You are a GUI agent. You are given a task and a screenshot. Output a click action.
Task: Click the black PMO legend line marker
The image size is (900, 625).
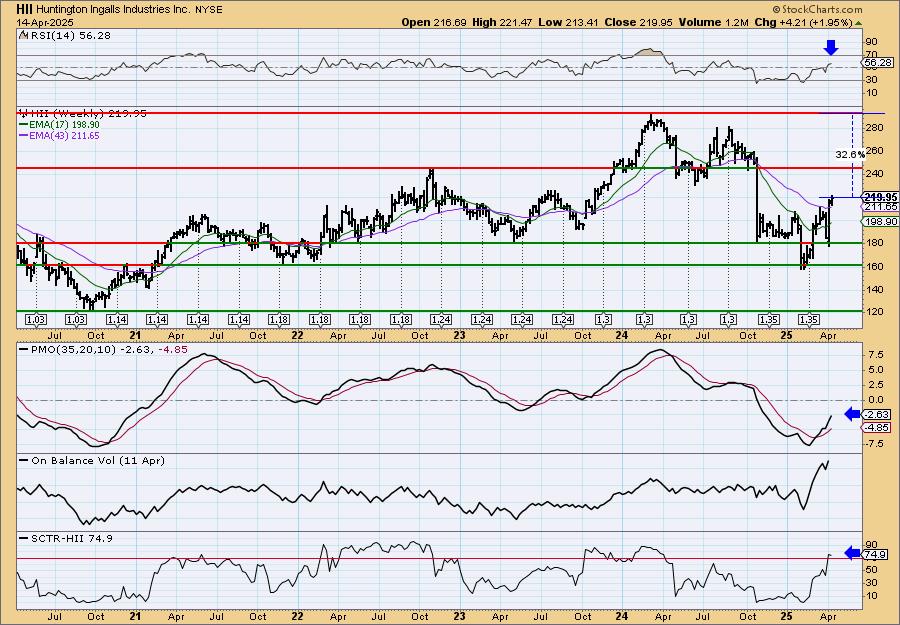tap(24, 349)
